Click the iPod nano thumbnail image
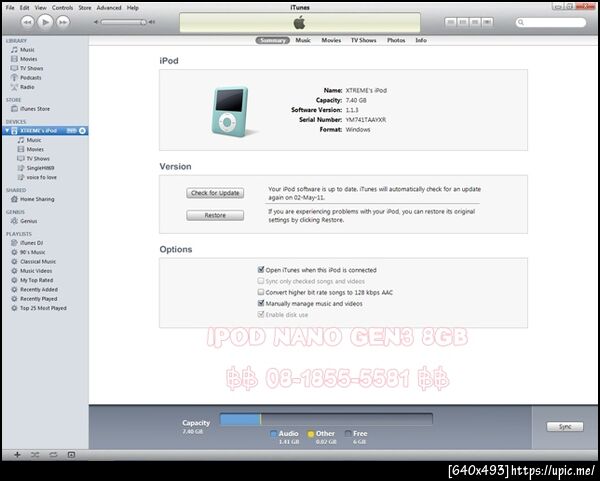Screen dimensions: 600x481 click(x=230, y=111)
